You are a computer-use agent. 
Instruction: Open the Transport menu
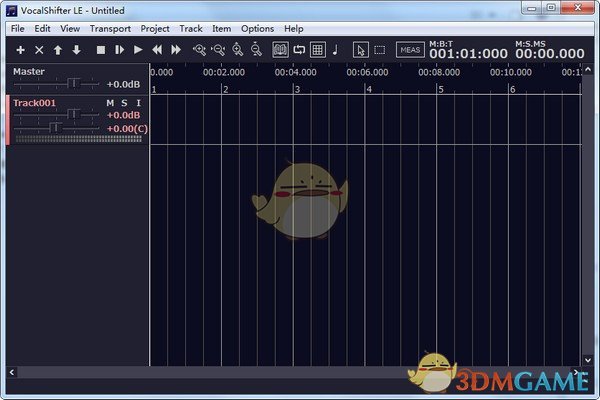[x=110, y=29]
